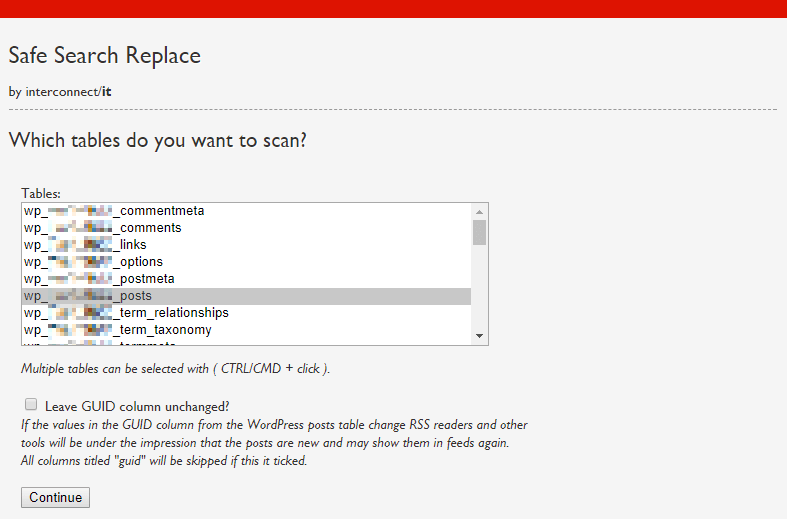
Task: Click the table list scroll up arrow
Action: click(480, 212)
